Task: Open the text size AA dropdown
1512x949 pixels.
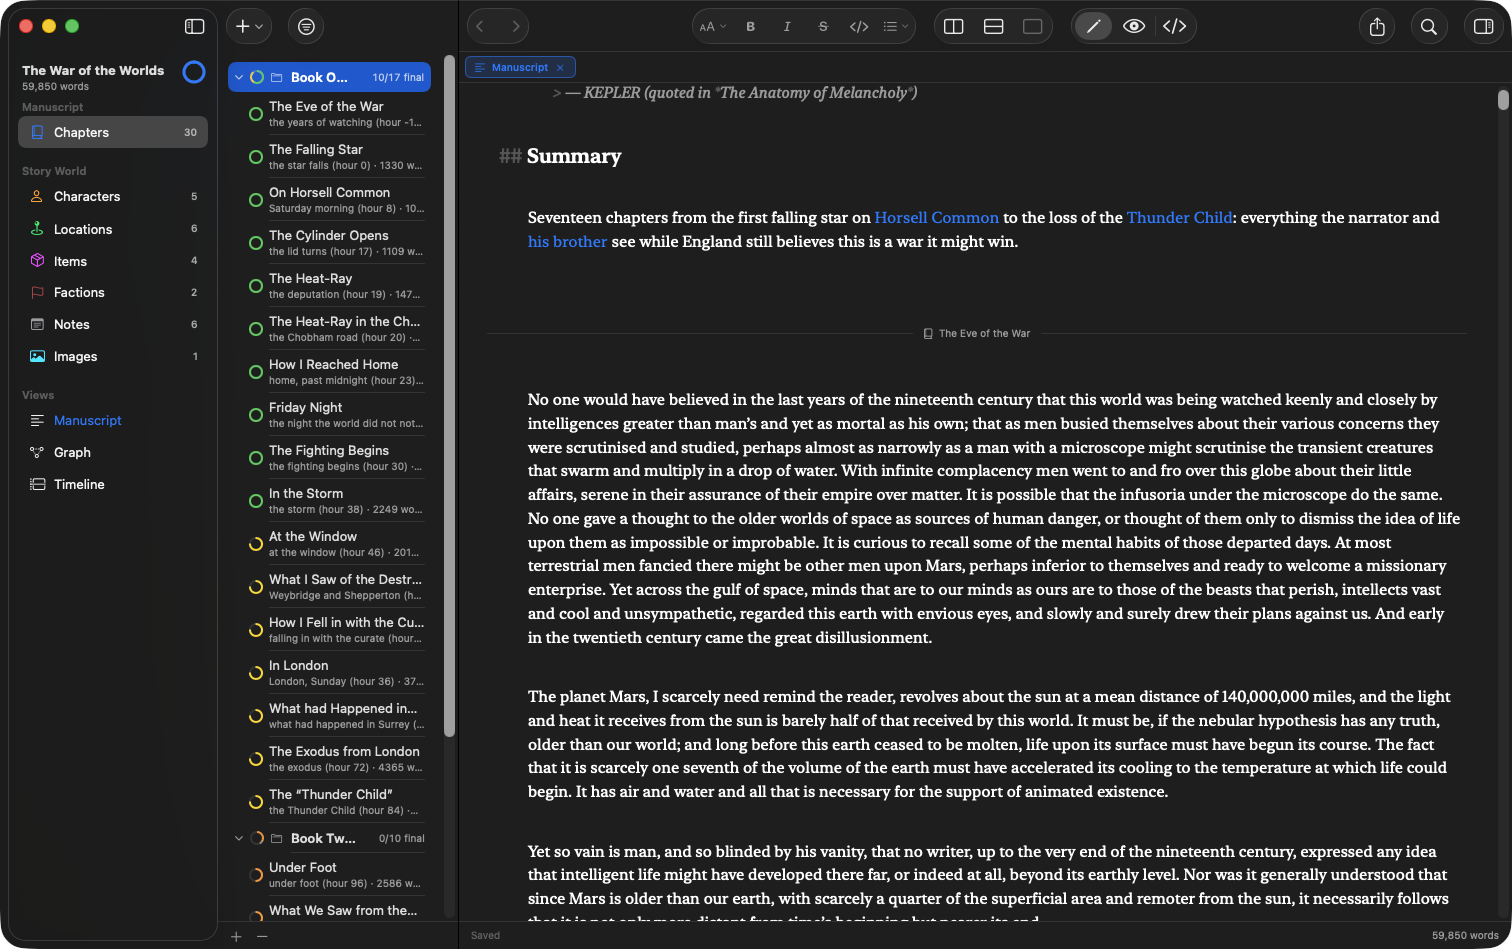Action: (712, 27)
